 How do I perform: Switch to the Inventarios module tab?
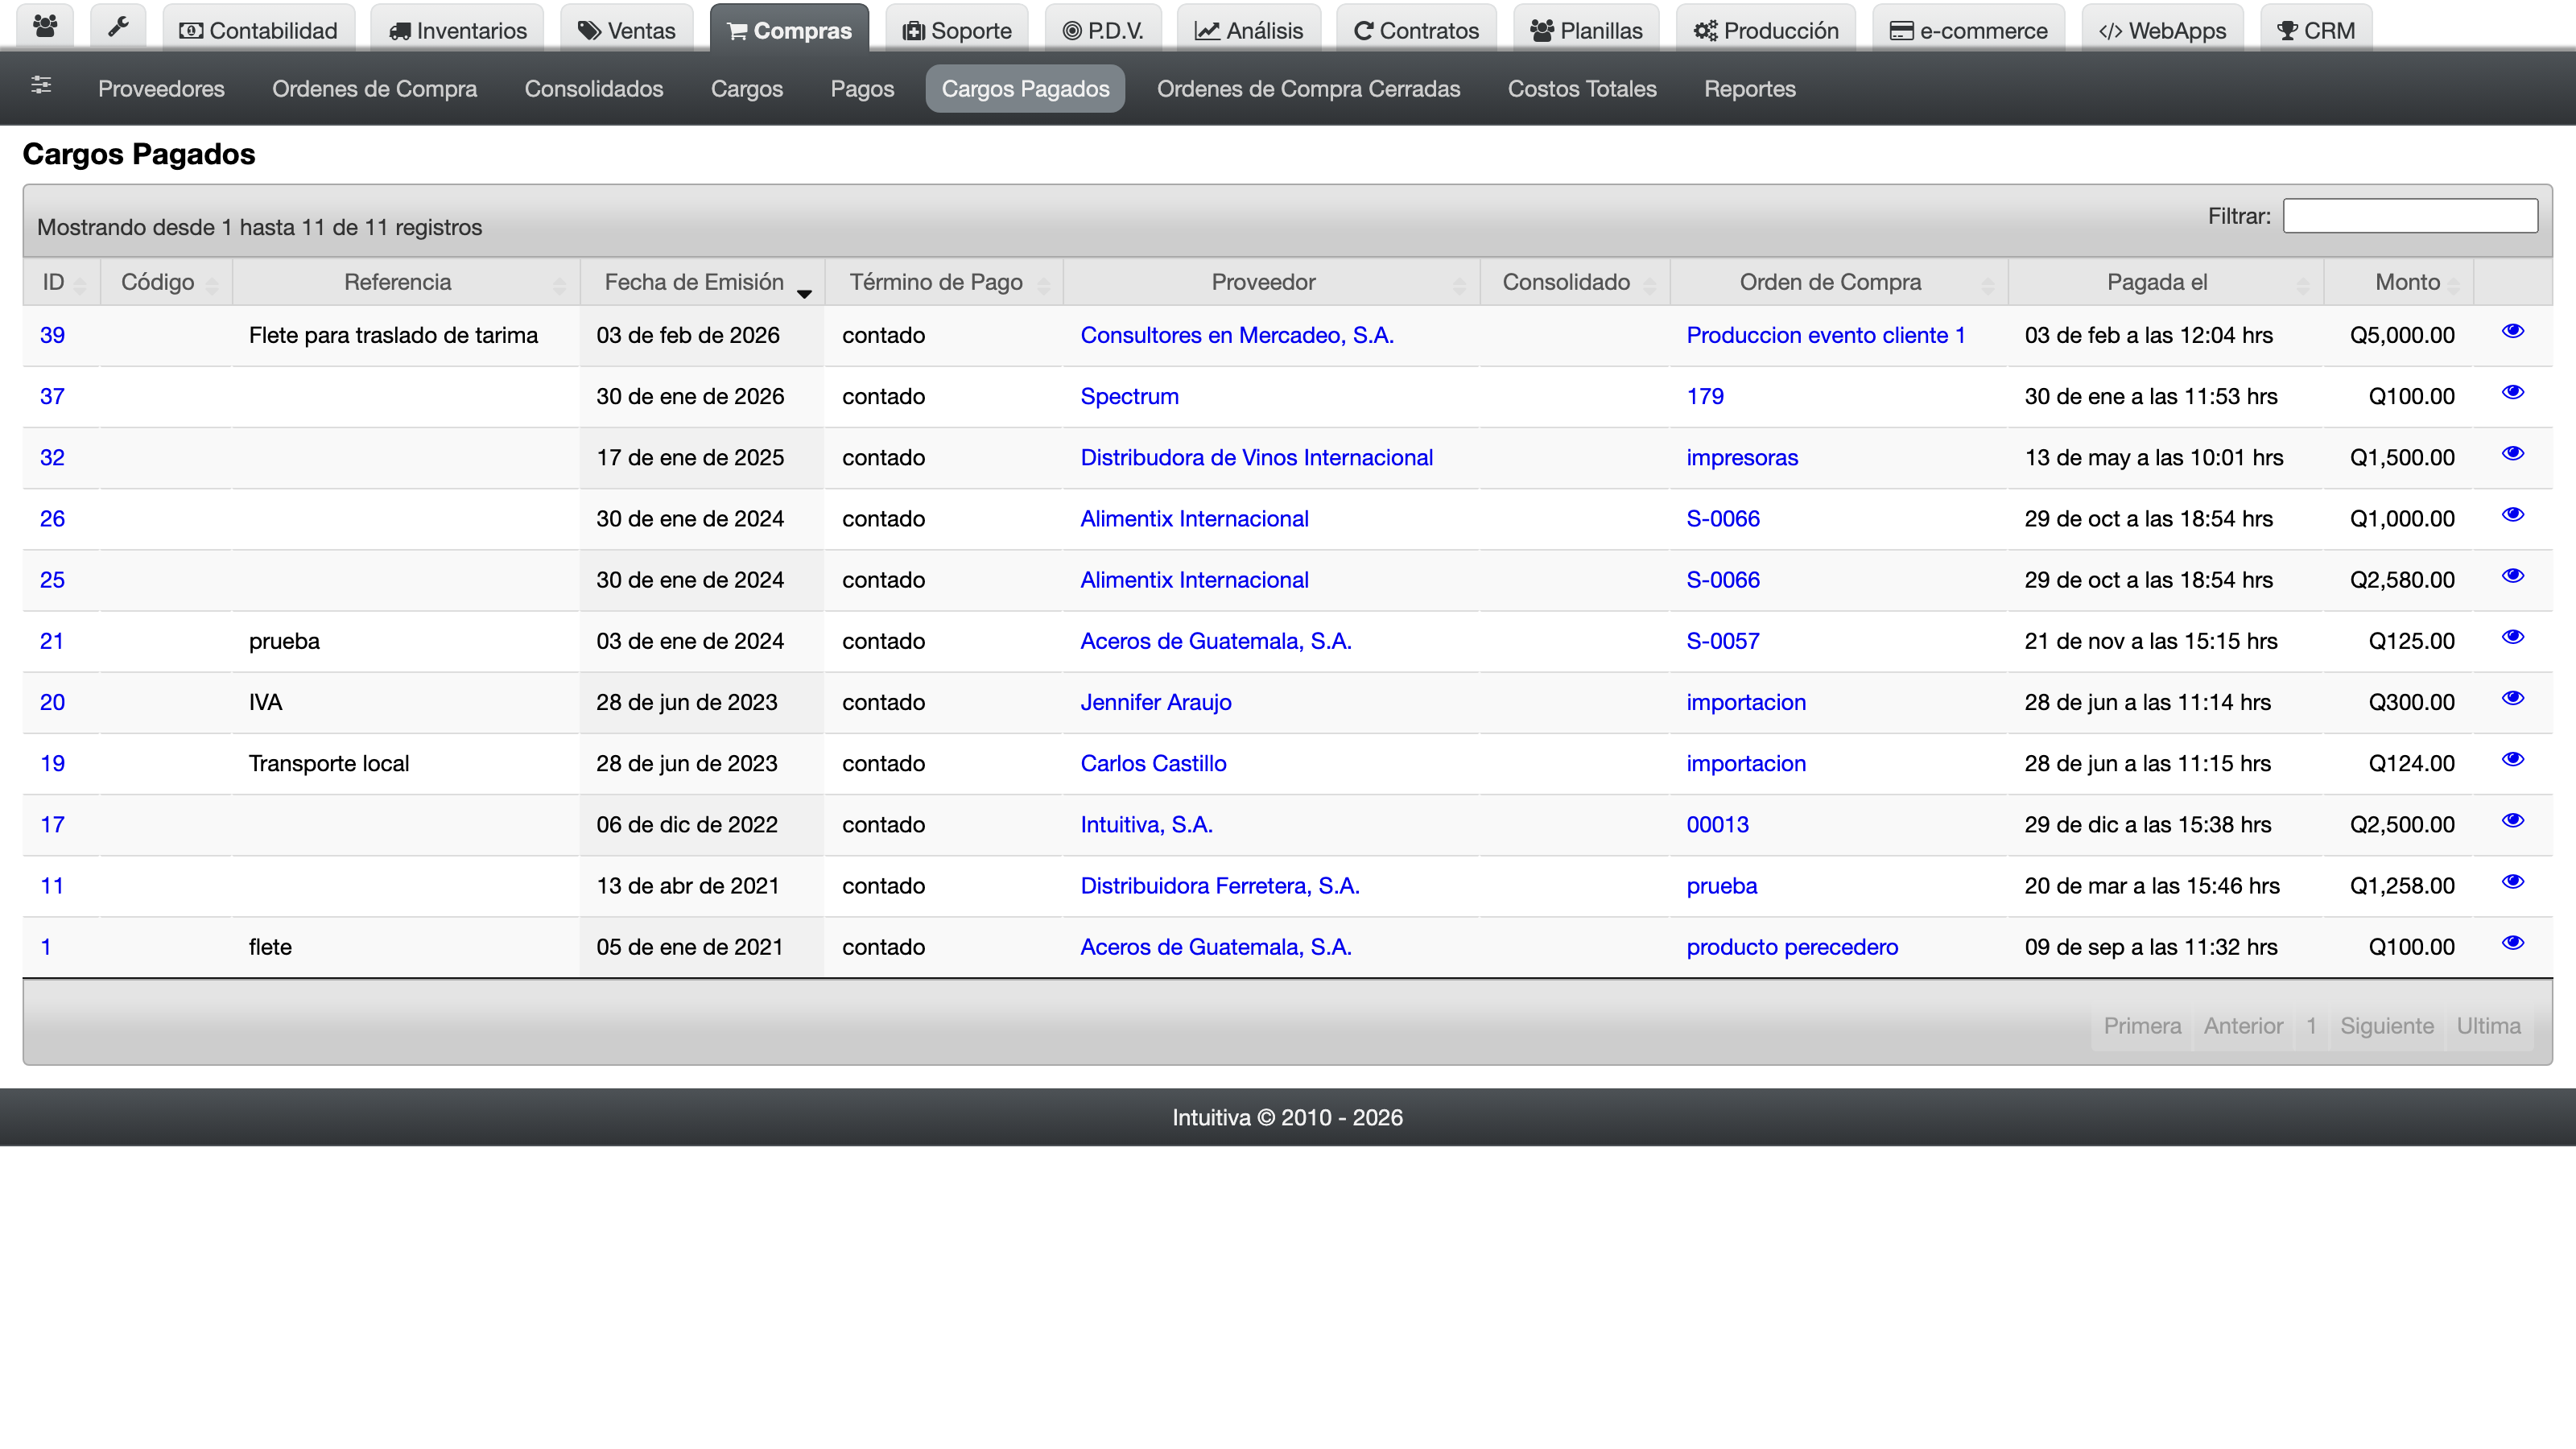coord(458,30)
